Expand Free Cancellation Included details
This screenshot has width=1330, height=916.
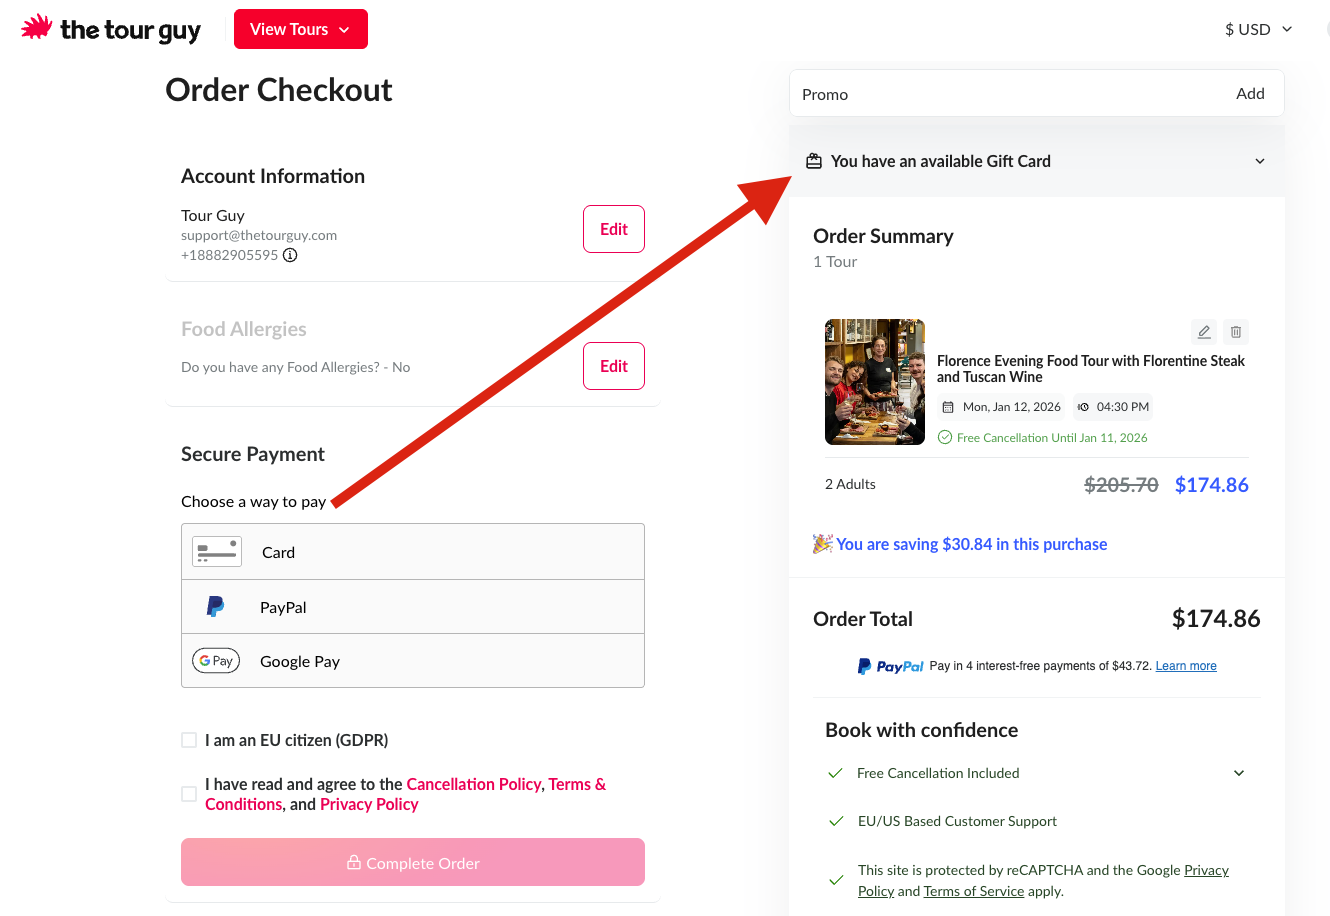pyautogui.click(x=1238, y=773)
